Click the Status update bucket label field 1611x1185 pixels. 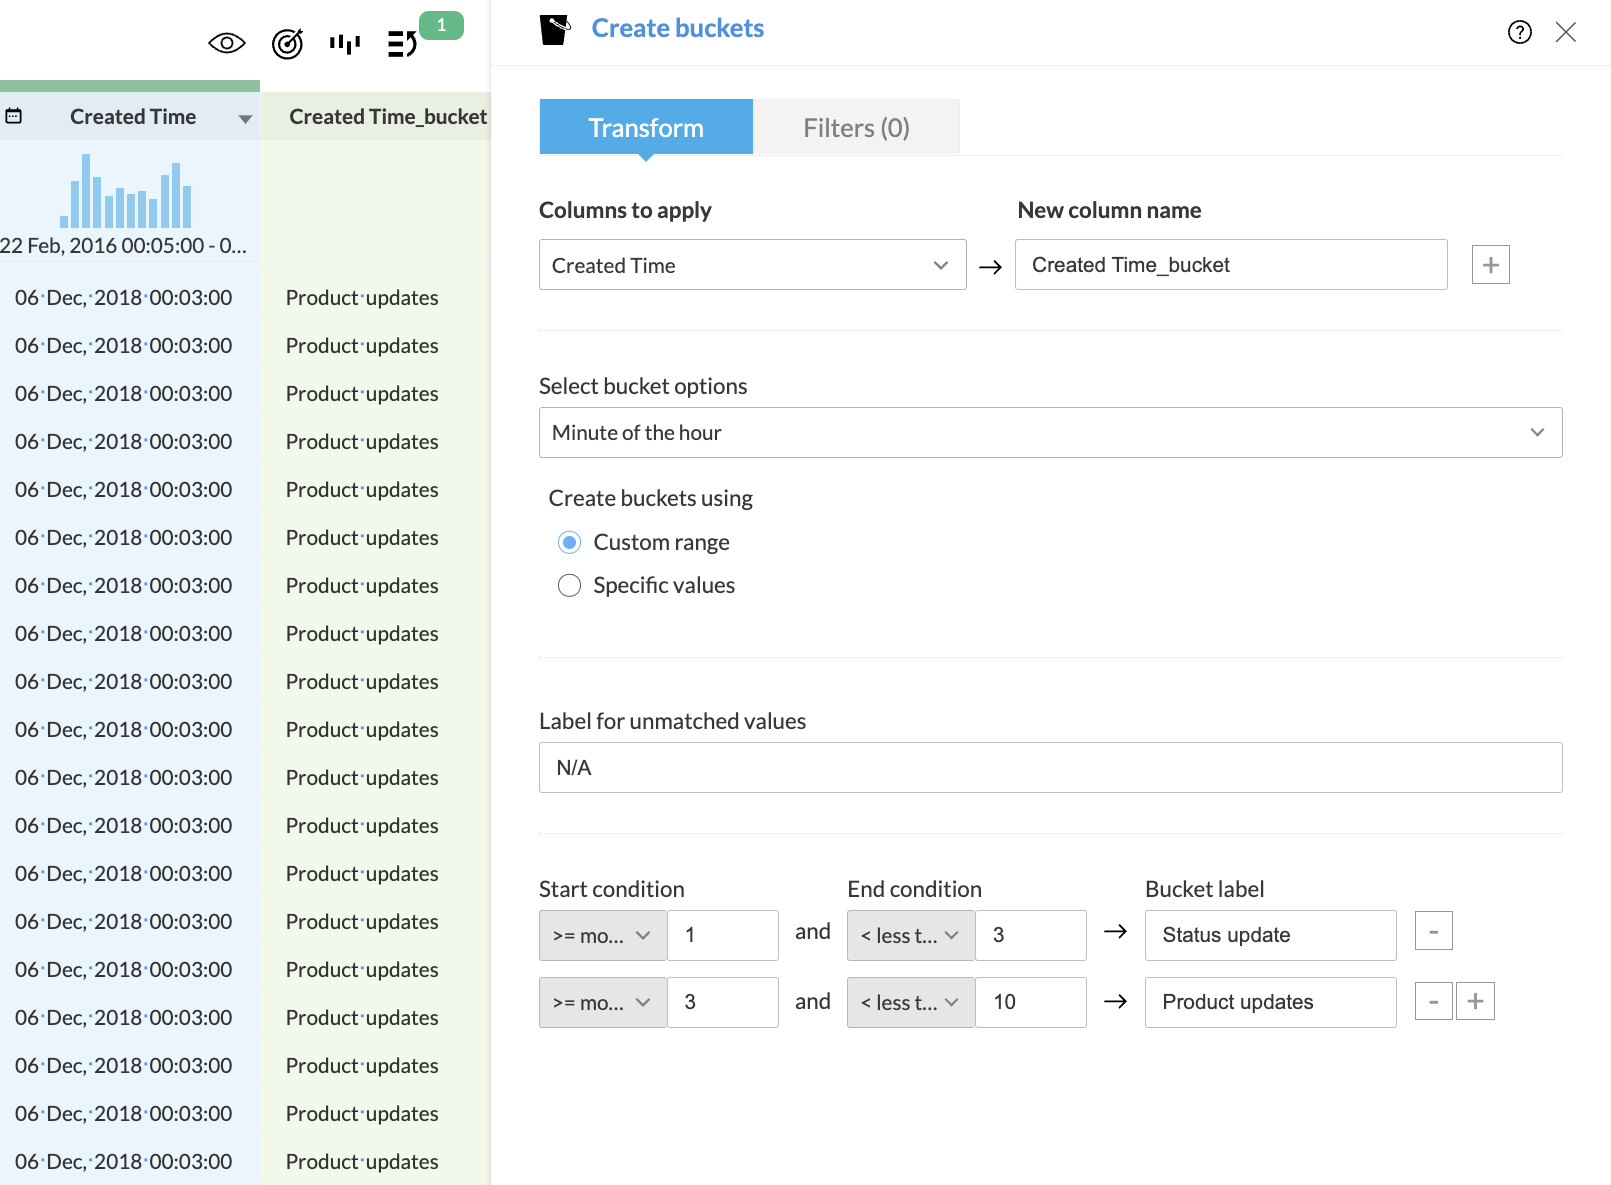click(1270, 936)
